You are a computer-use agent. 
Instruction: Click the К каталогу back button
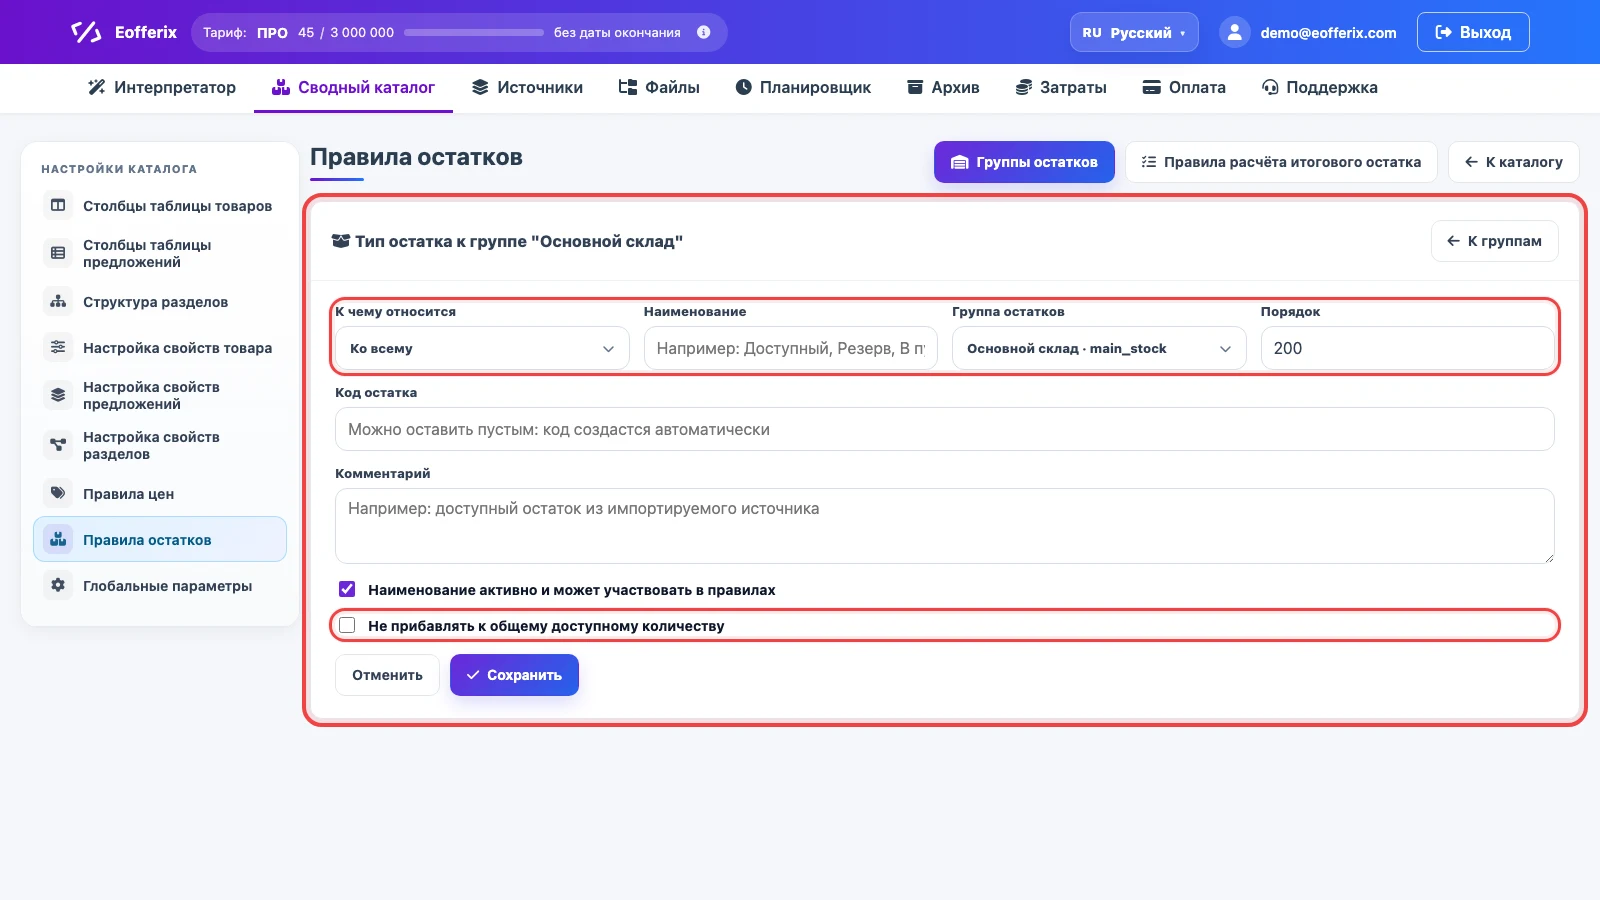click(1514, 162)
